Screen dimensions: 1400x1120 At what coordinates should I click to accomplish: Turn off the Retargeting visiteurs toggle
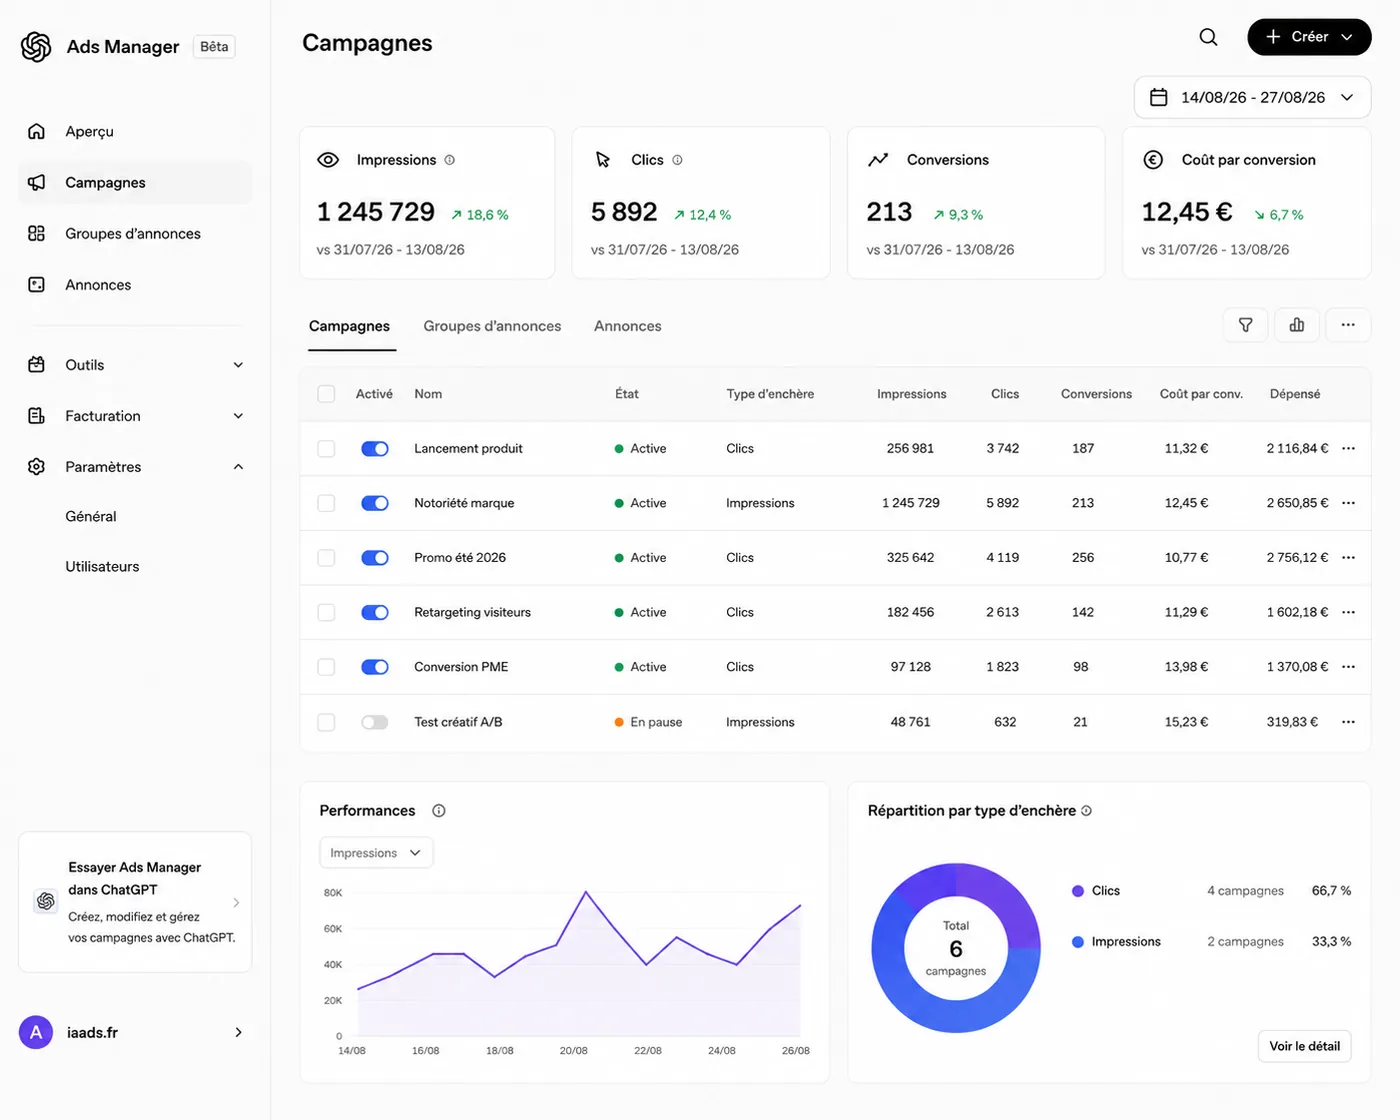tap(375, 612)
